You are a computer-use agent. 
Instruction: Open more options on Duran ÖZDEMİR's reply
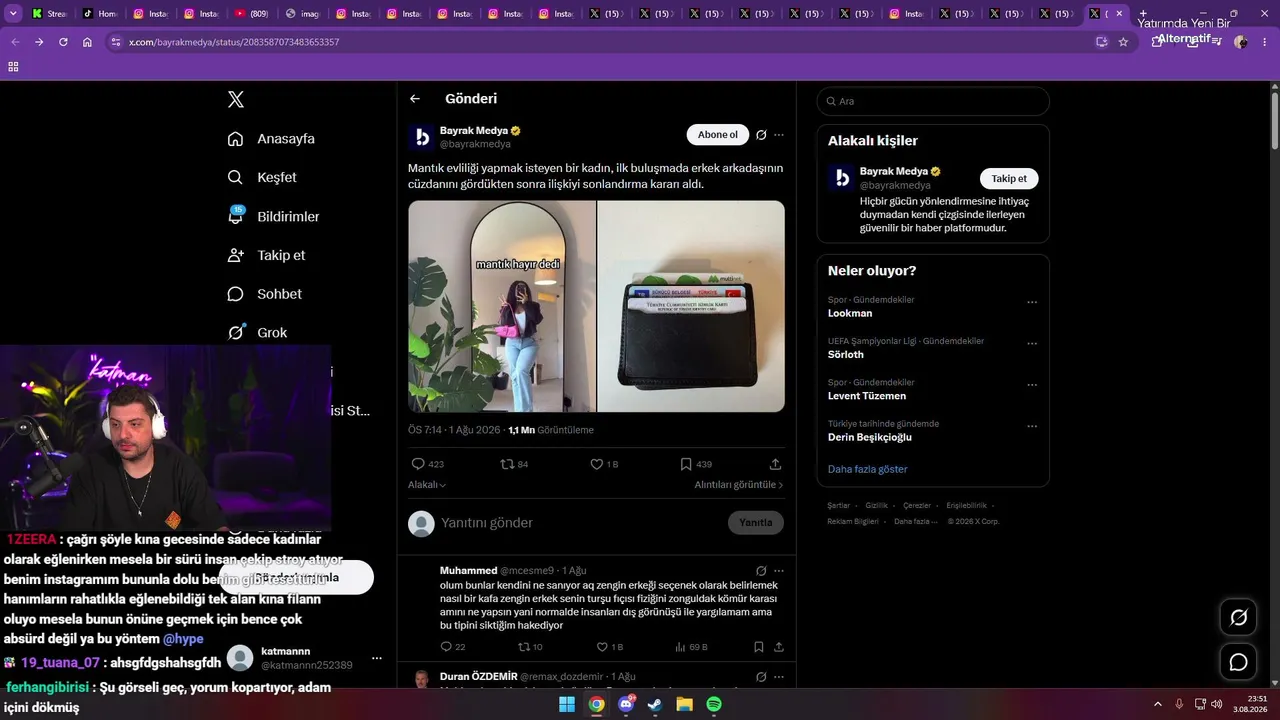pyautogui.click(x=779, y=677)
